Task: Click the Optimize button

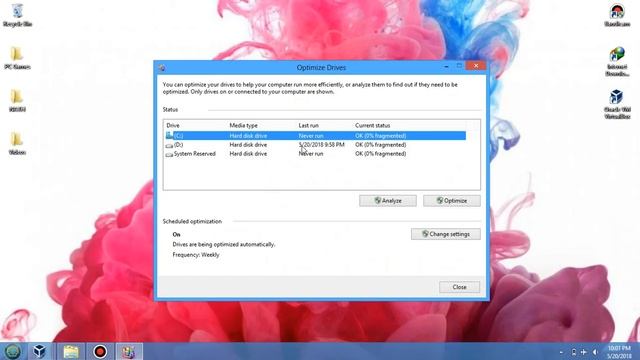Action: tap(451, 200)
